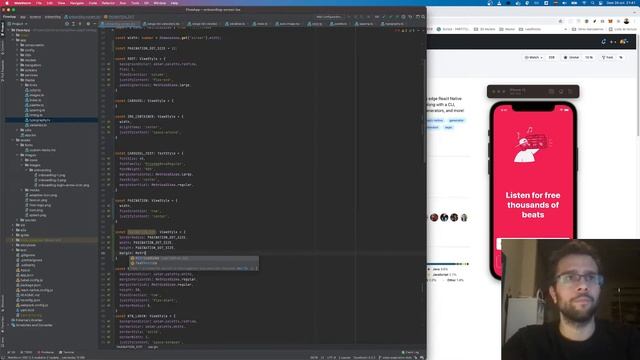Toggle the Pull Requests tool window stripe

pos(2,70)
